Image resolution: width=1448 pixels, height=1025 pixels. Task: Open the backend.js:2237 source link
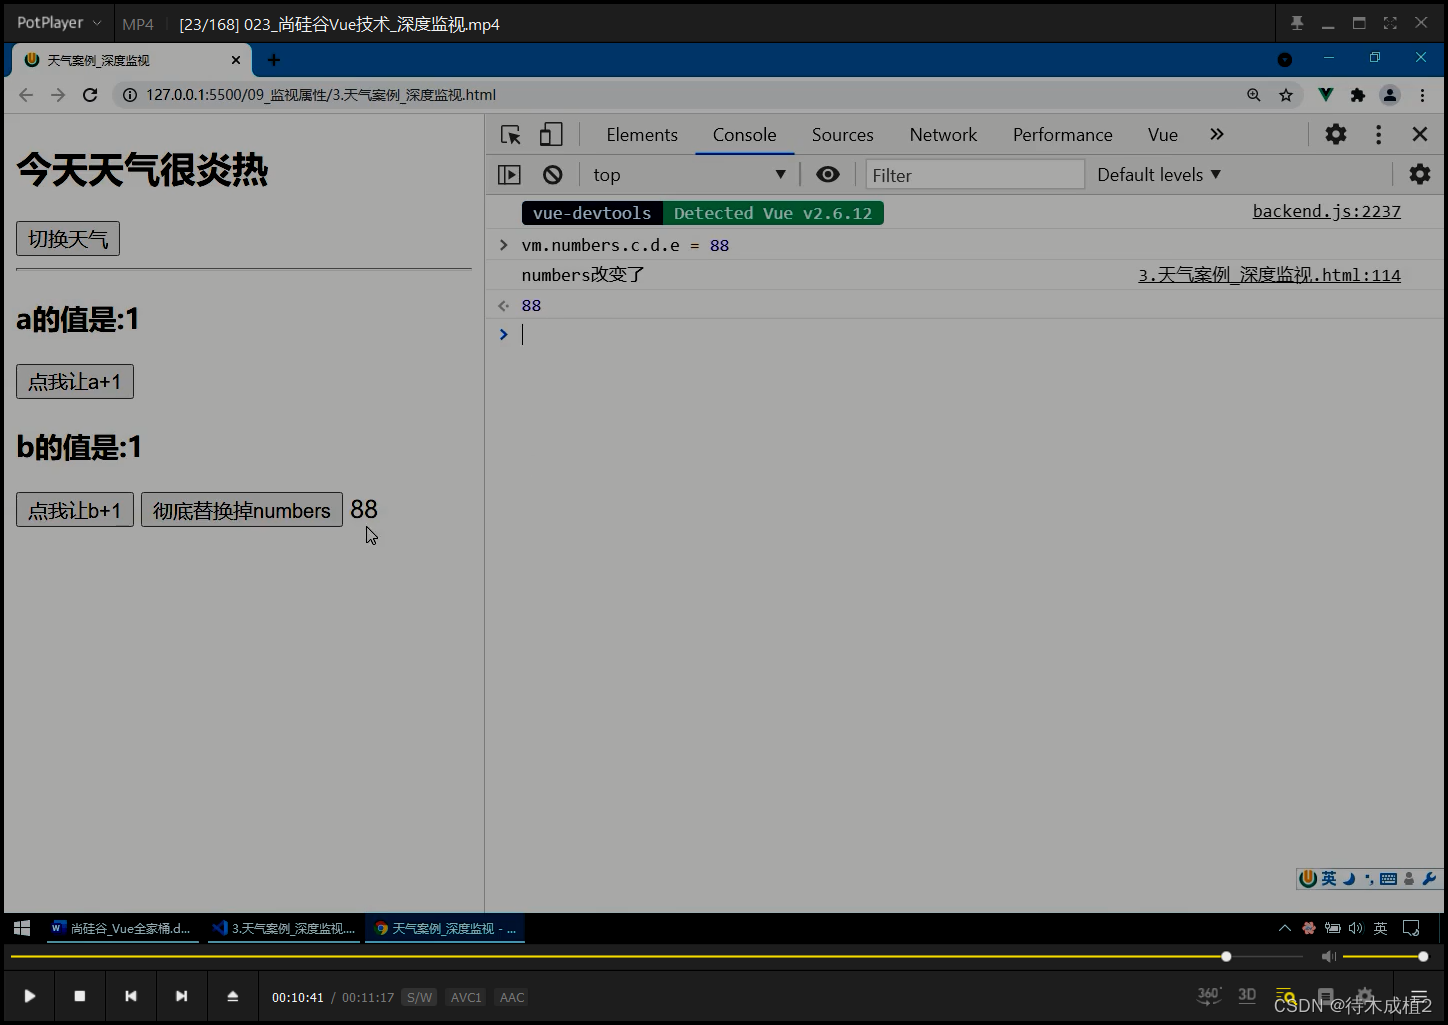point(1327,212)
